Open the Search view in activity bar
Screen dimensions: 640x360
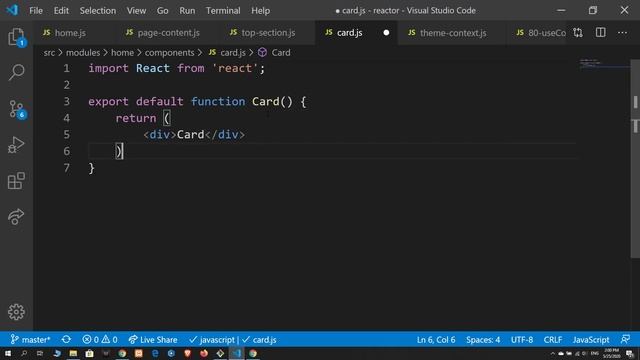click(x=16, y=72)
